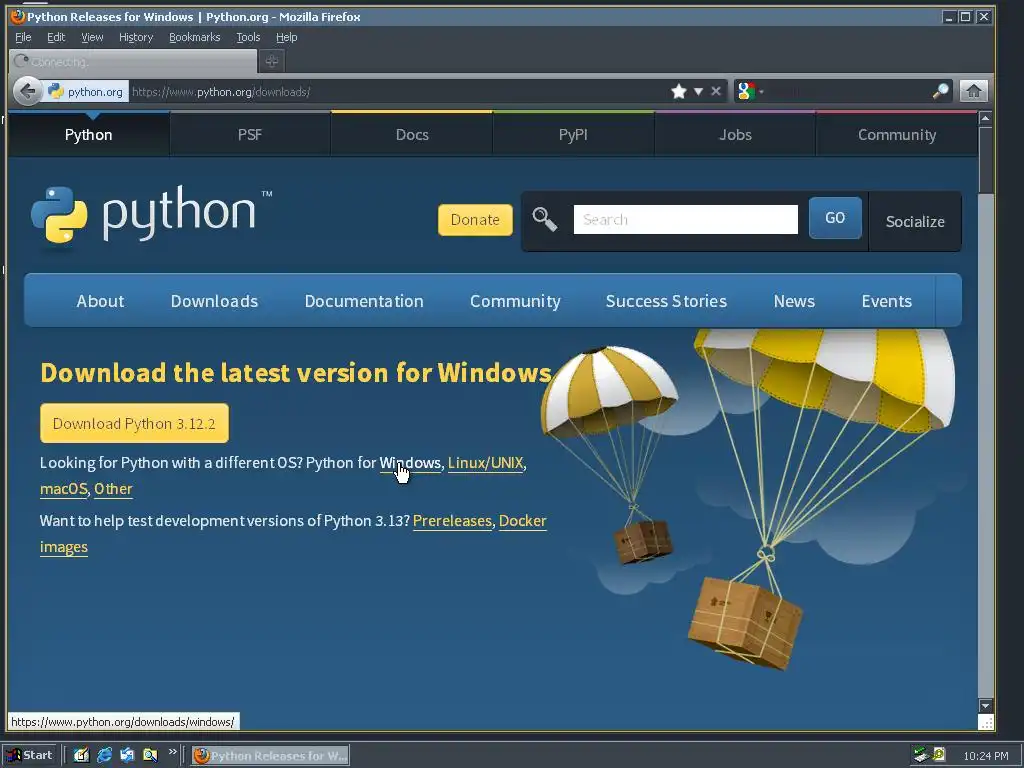Viewport: 1024px width, 768px height.
Task: Select the Connecting browser tab
Action: click(x=133, y=61)
